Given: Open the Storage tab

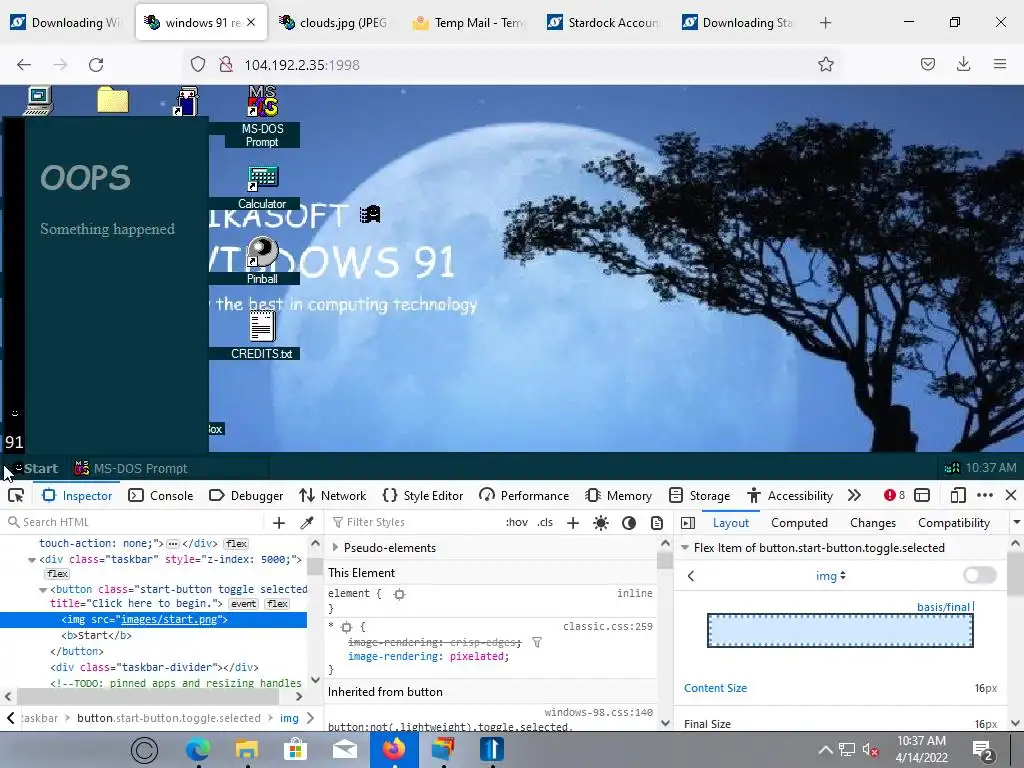Looking at the screenshot, I should pyautogui.click(x=699, y=496).
